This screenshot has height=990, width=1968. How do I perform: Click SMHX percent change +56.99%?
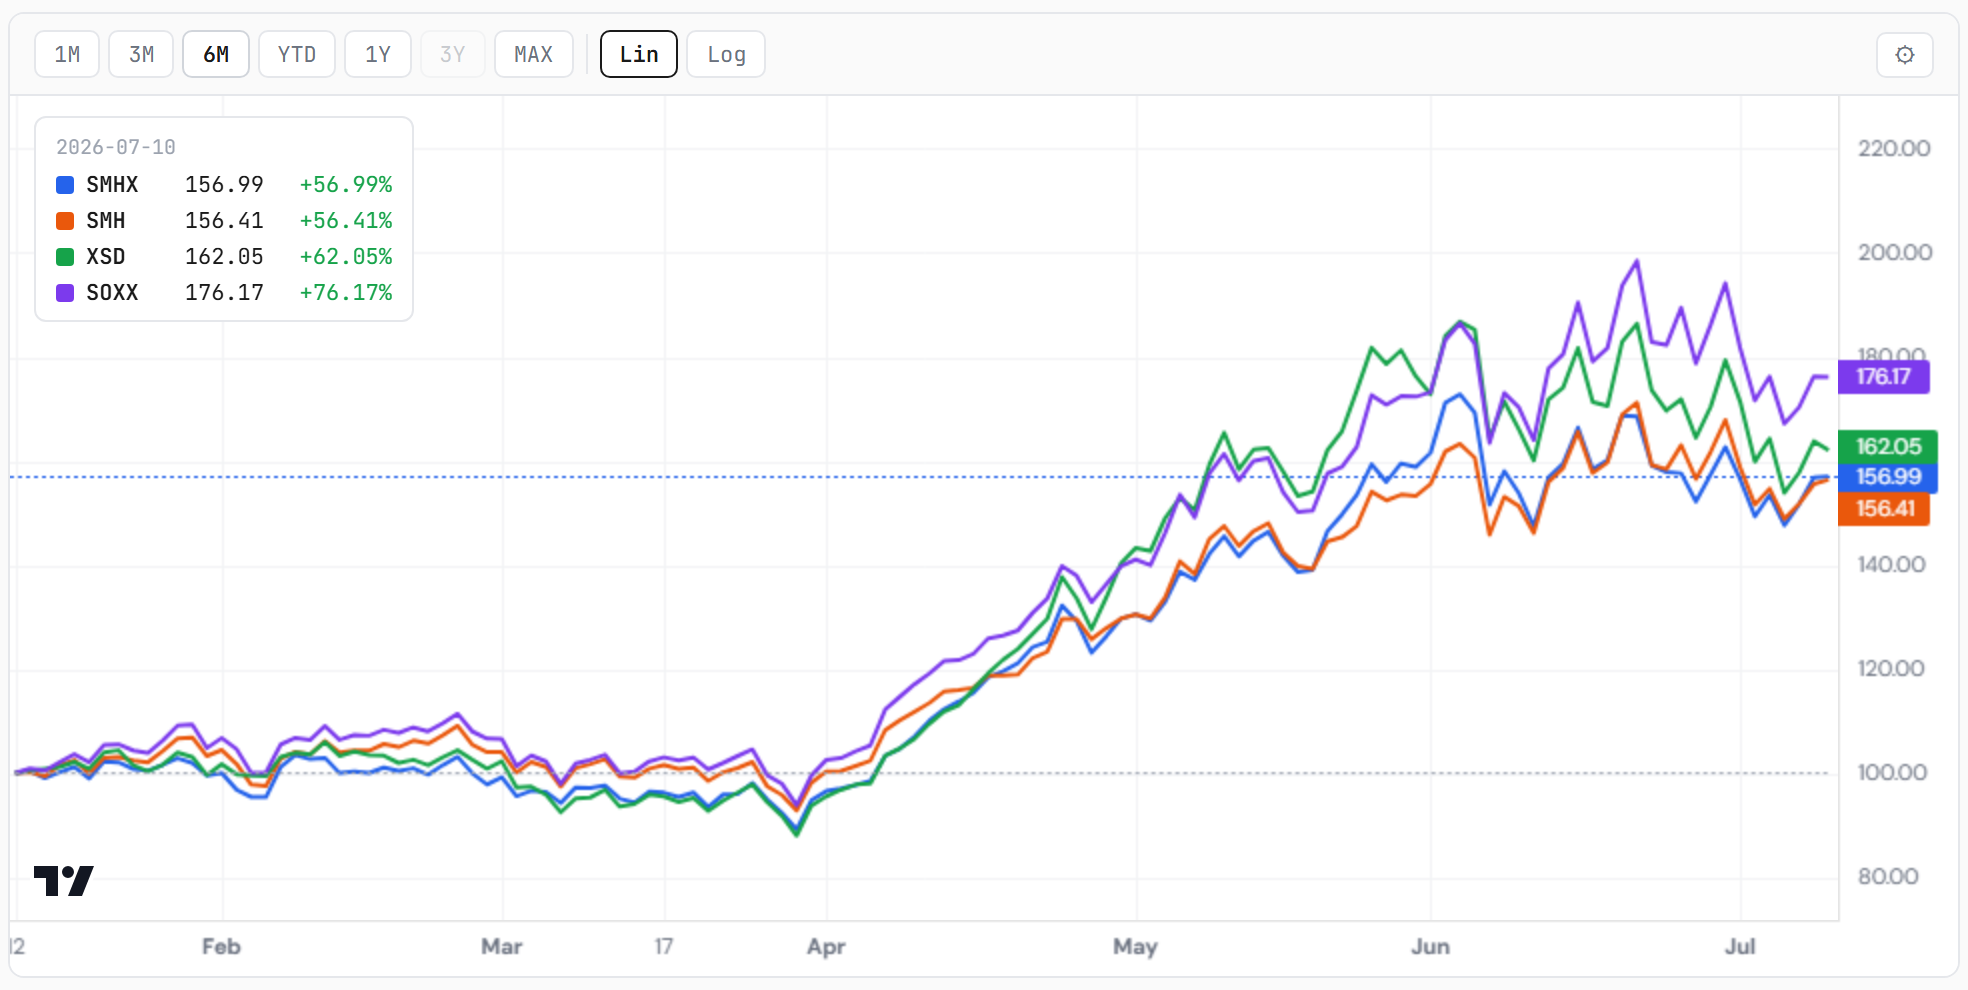pyautogui.click(x=346, y=185)
